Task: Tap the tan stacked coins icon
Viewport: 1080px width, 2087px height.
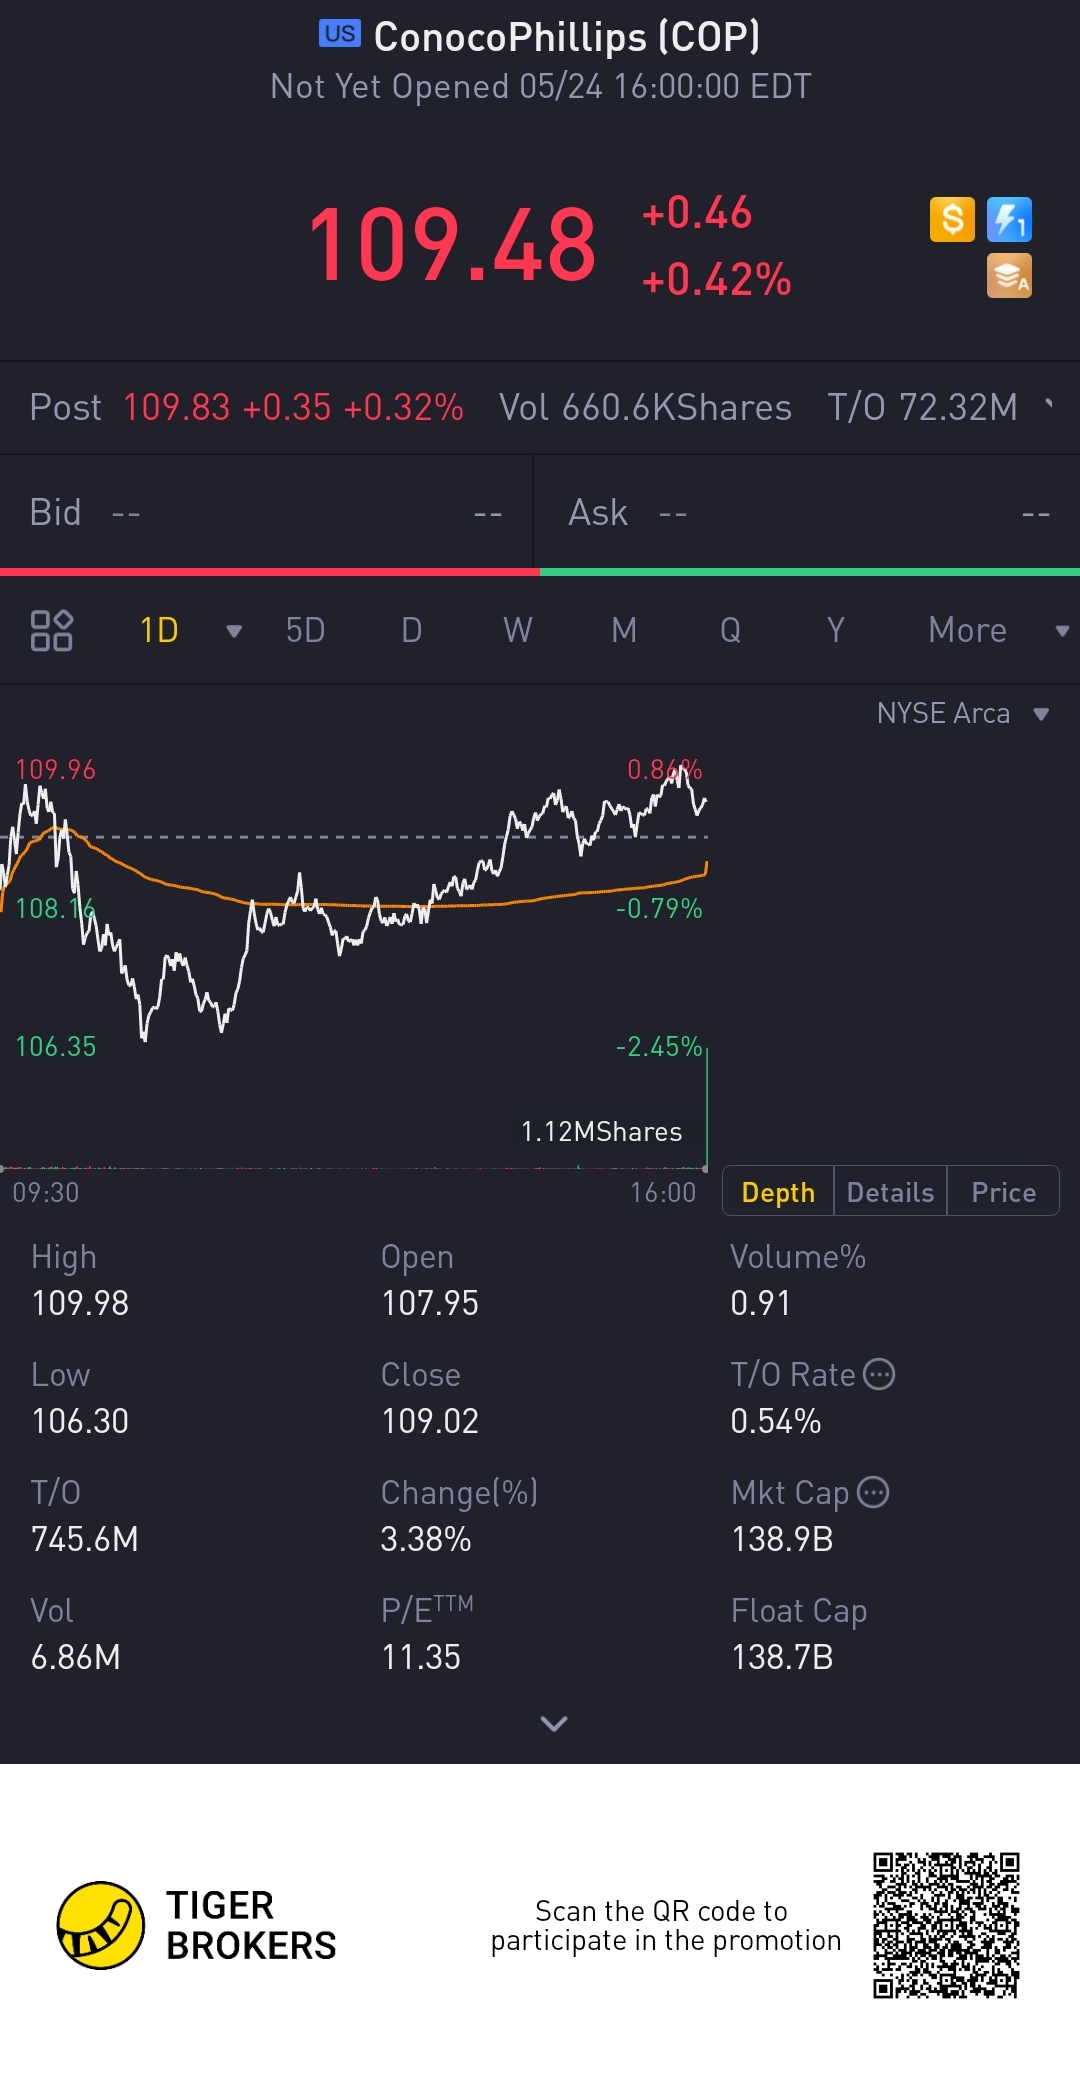Action: (x=1009, y=276)
